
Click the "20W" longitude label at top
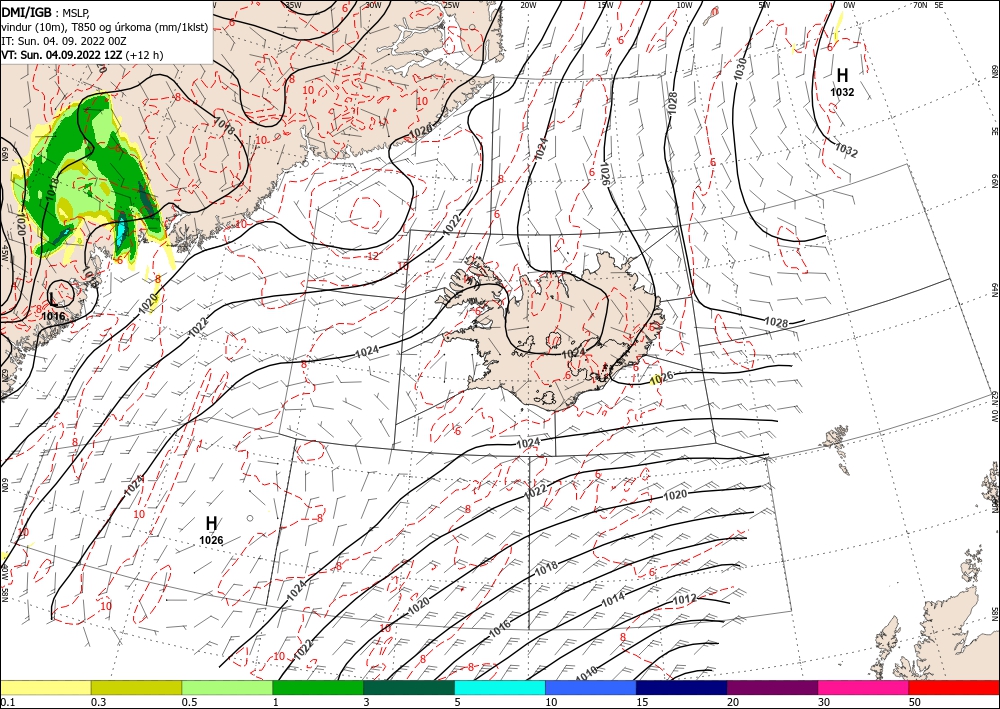click(528, 6)
